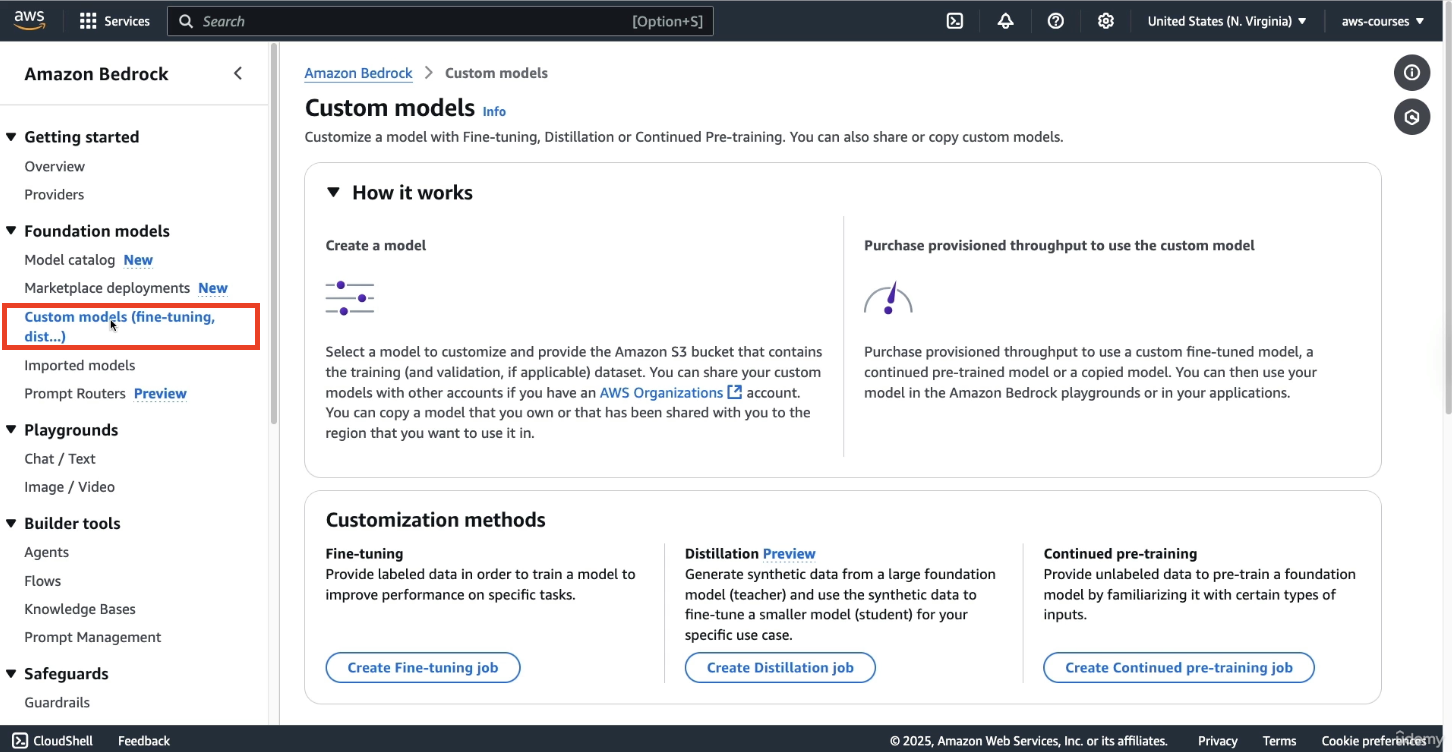This screenshot has width=1452, height=752.
Task: Click the Amazon Bedrock breadcrumb link
Action: coord(359,73)
